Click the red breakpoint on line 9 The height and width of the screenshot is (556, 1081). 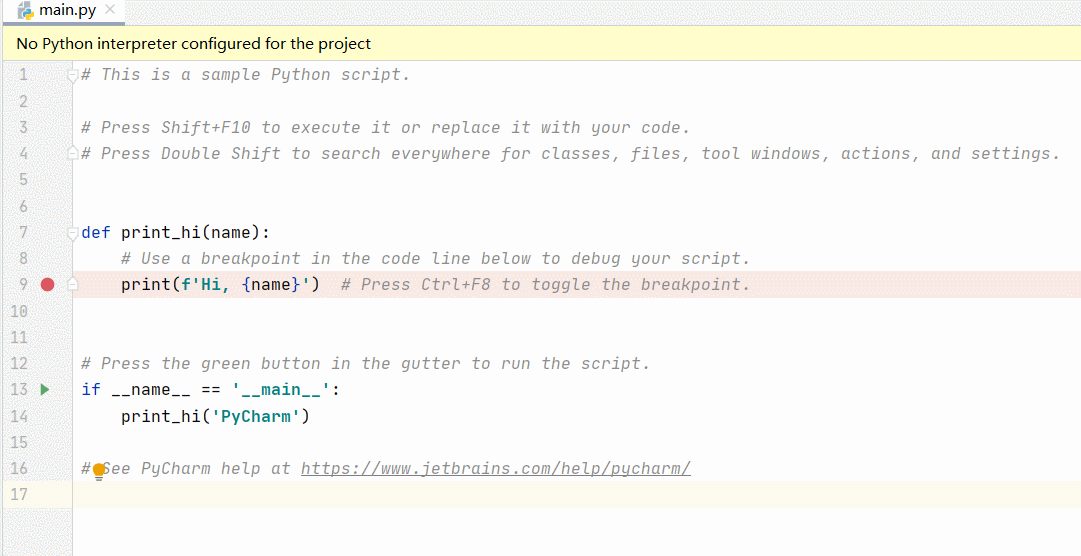coord(47,284)
